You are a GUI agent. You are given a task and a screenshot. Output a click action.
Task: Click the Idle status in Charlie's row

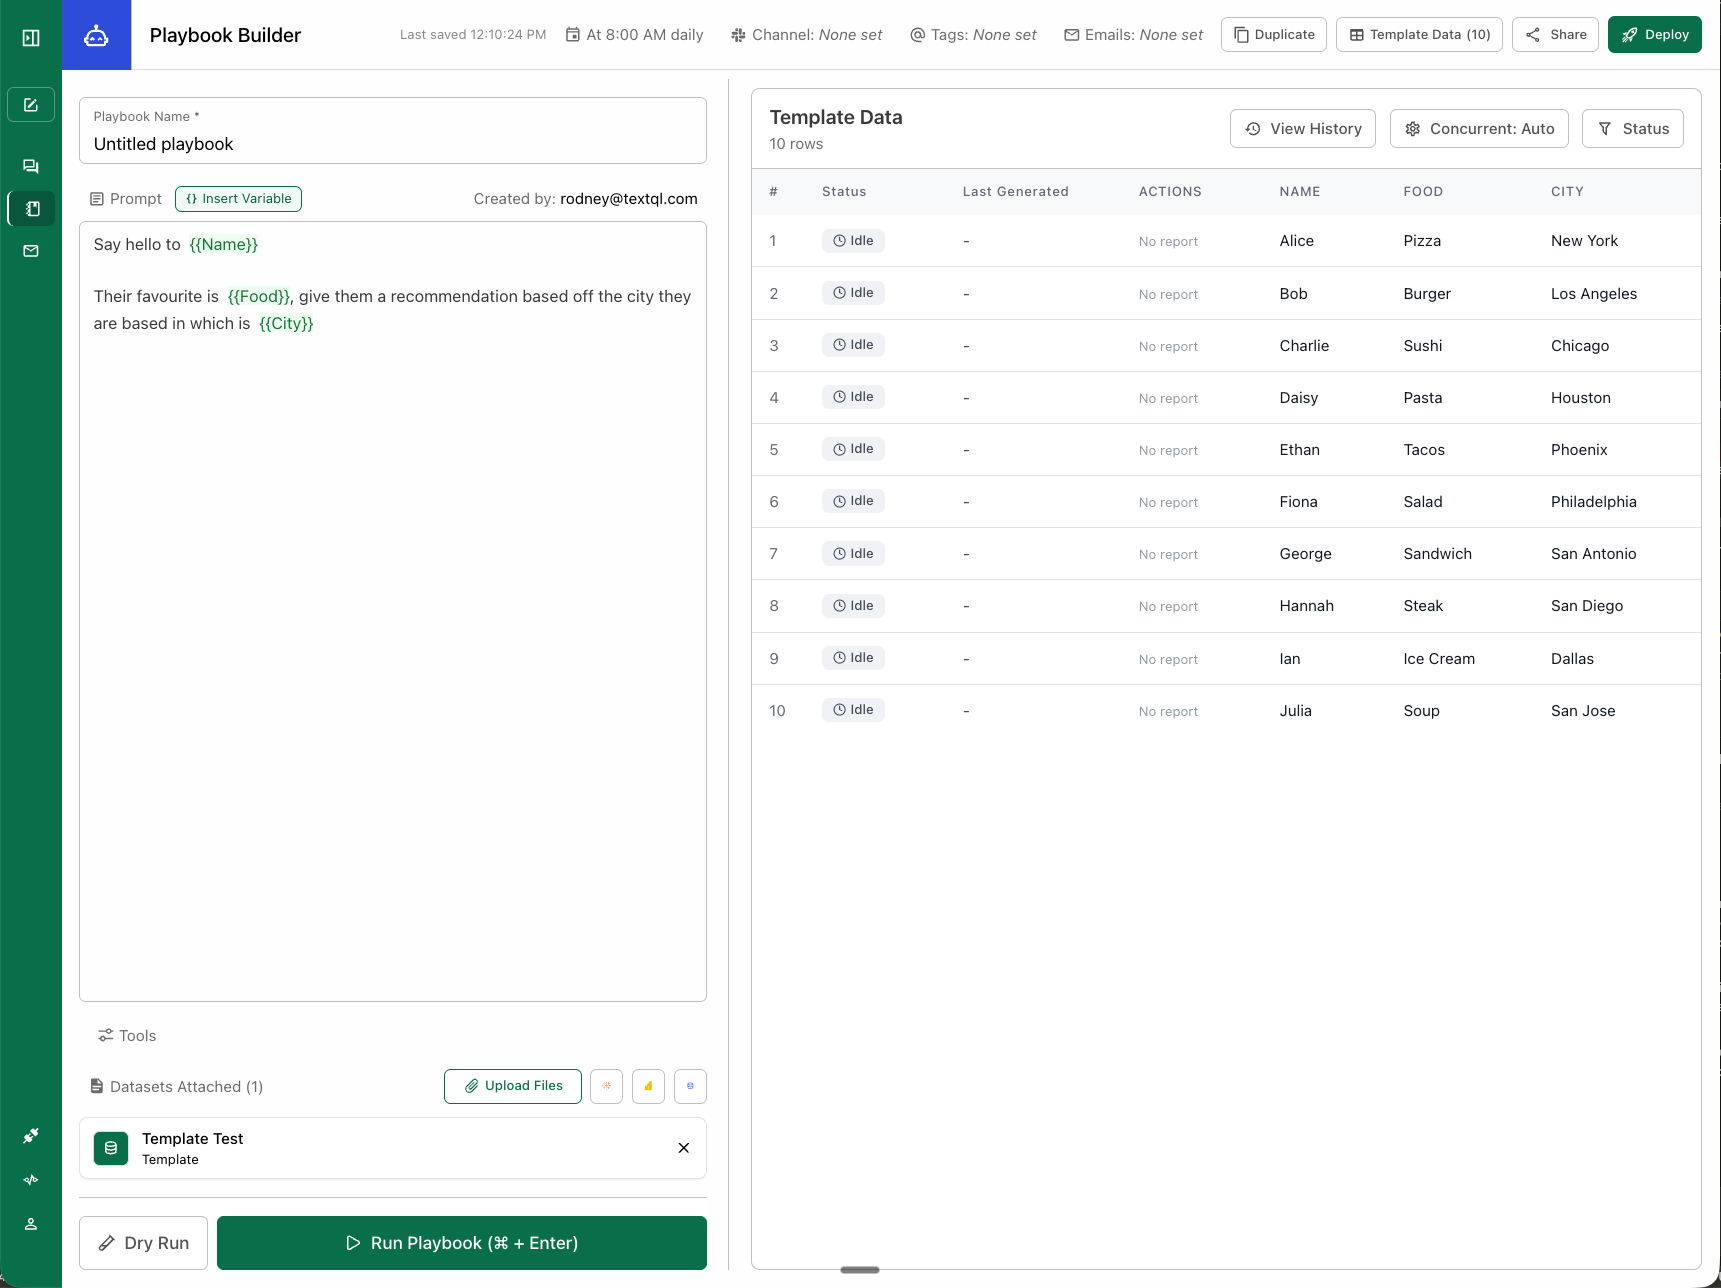click(853, 345)
